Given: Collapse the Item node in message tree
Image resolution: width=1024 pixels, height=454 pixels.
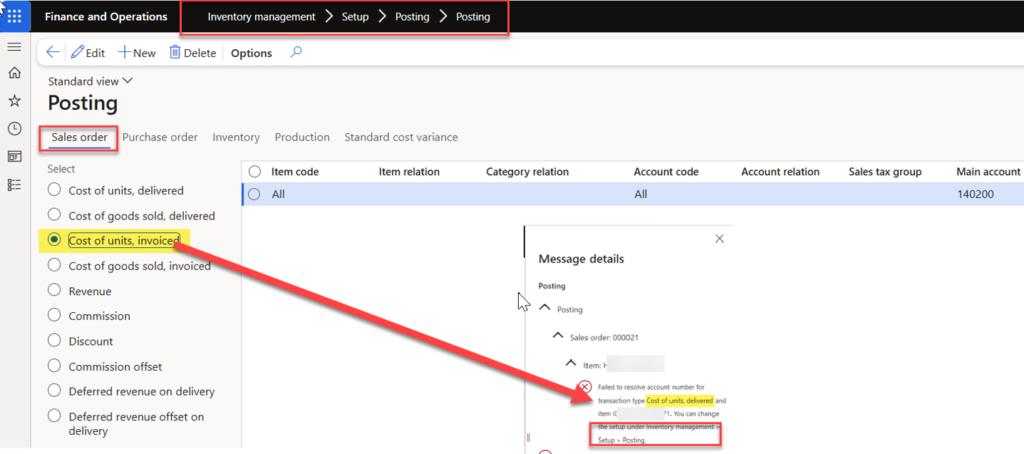Looking at the screenshot, I should tap(570, 363).
